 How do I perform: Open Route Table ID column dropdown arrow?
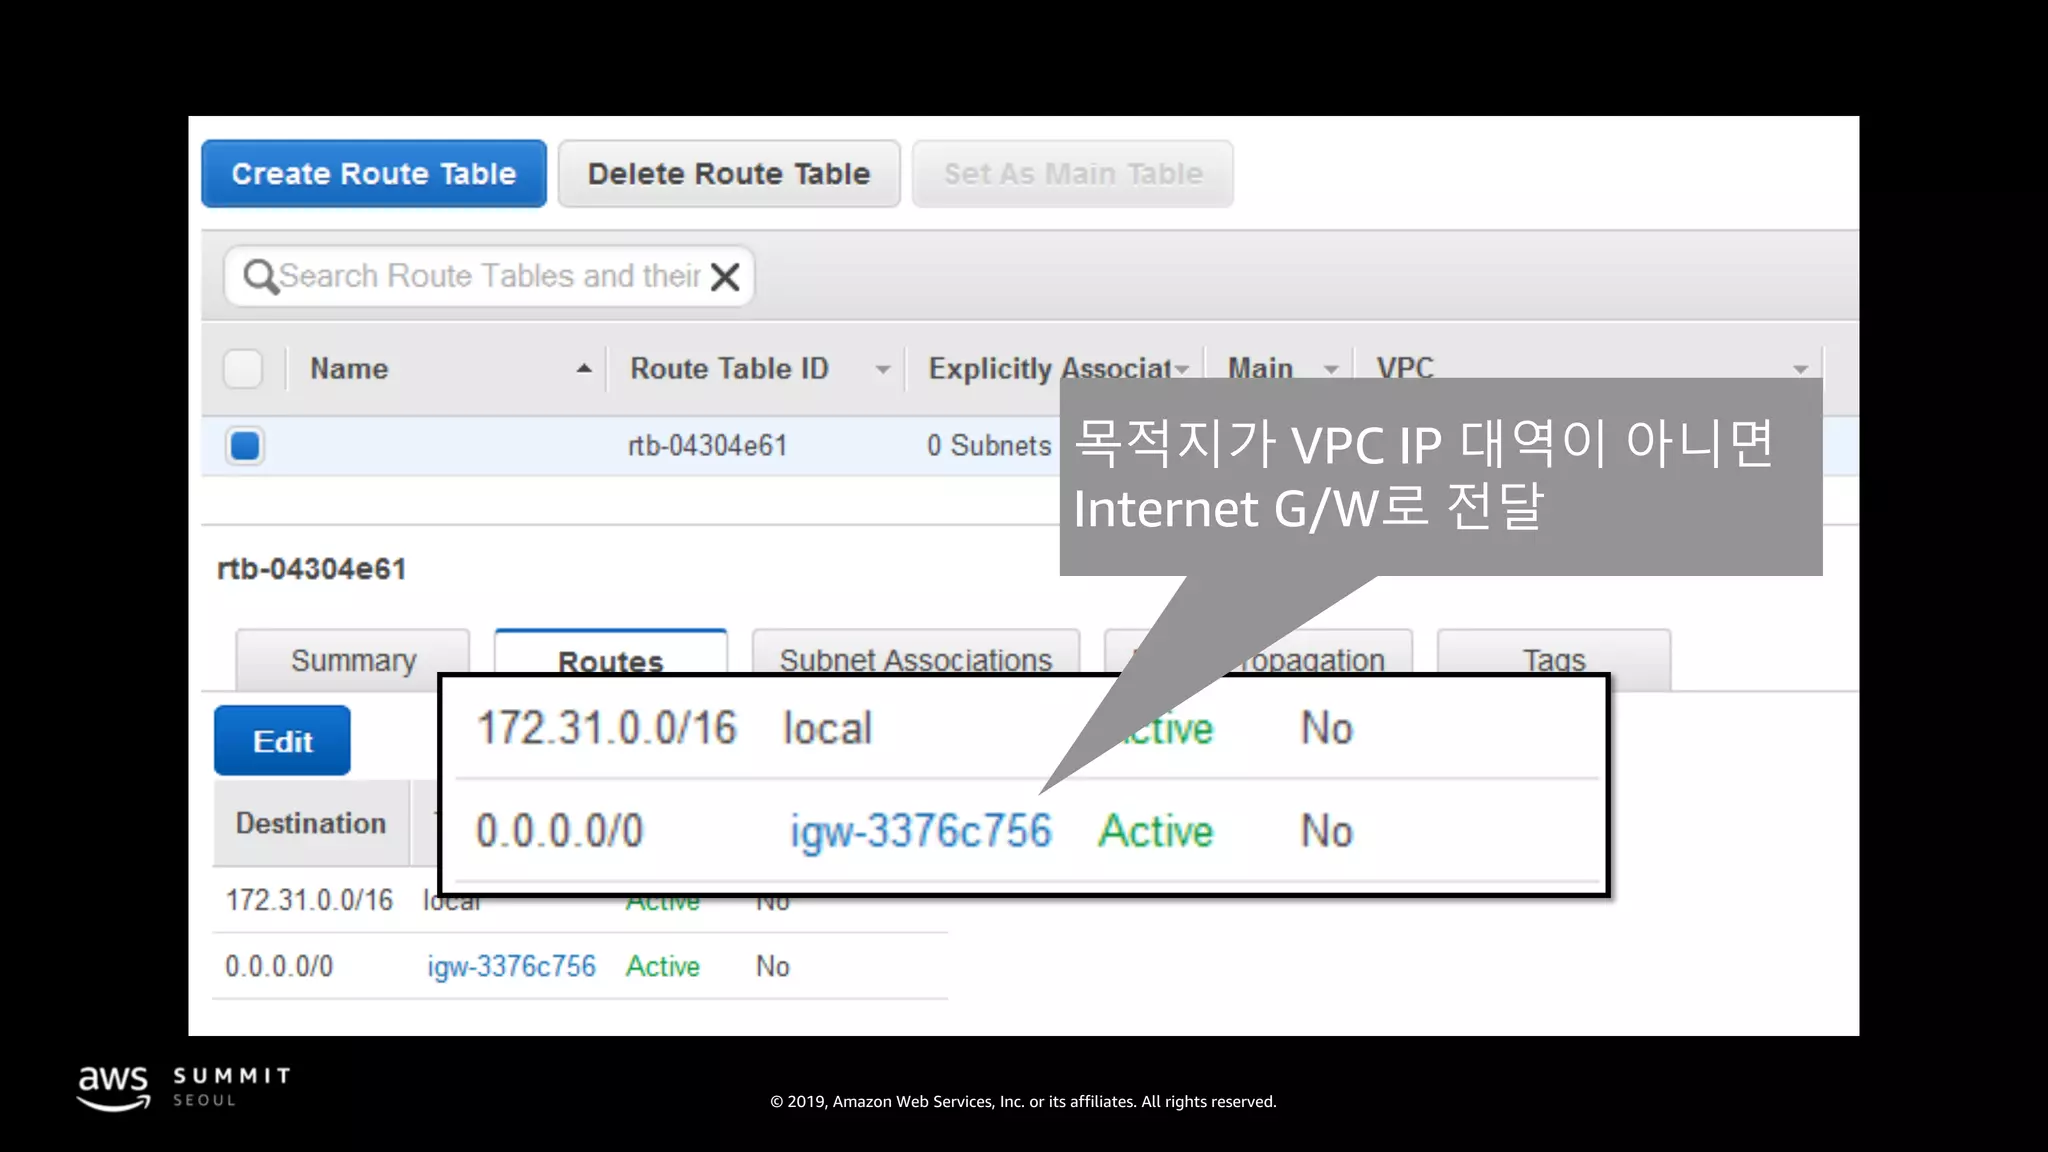point(883,370)
